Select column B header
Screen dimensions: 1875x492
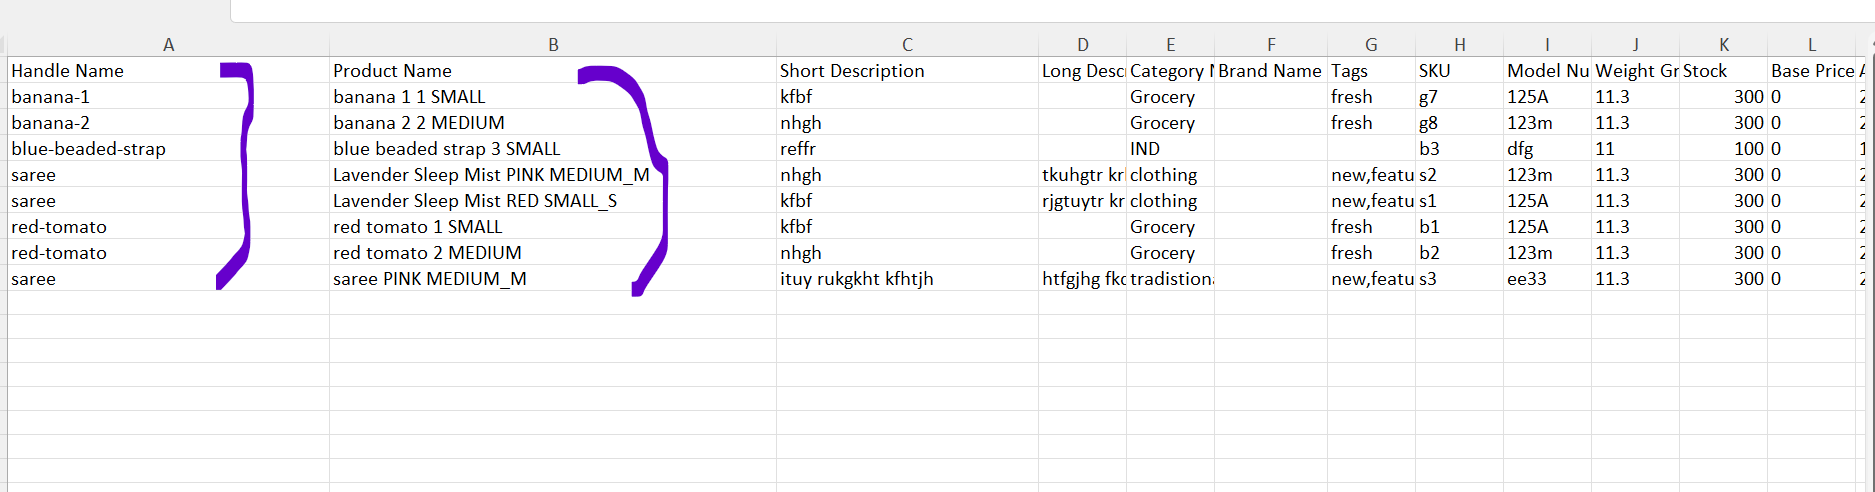553,45
